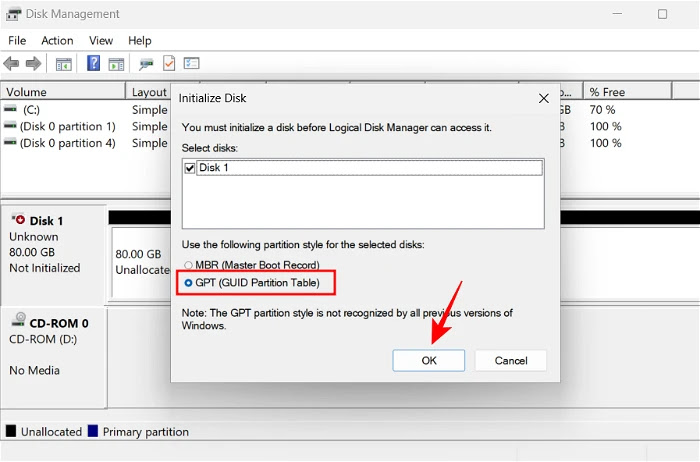Screen dimensions: 700x462
Task: Click the 80.00 GB Unallocated partition block
Action: tap(142, 262)
